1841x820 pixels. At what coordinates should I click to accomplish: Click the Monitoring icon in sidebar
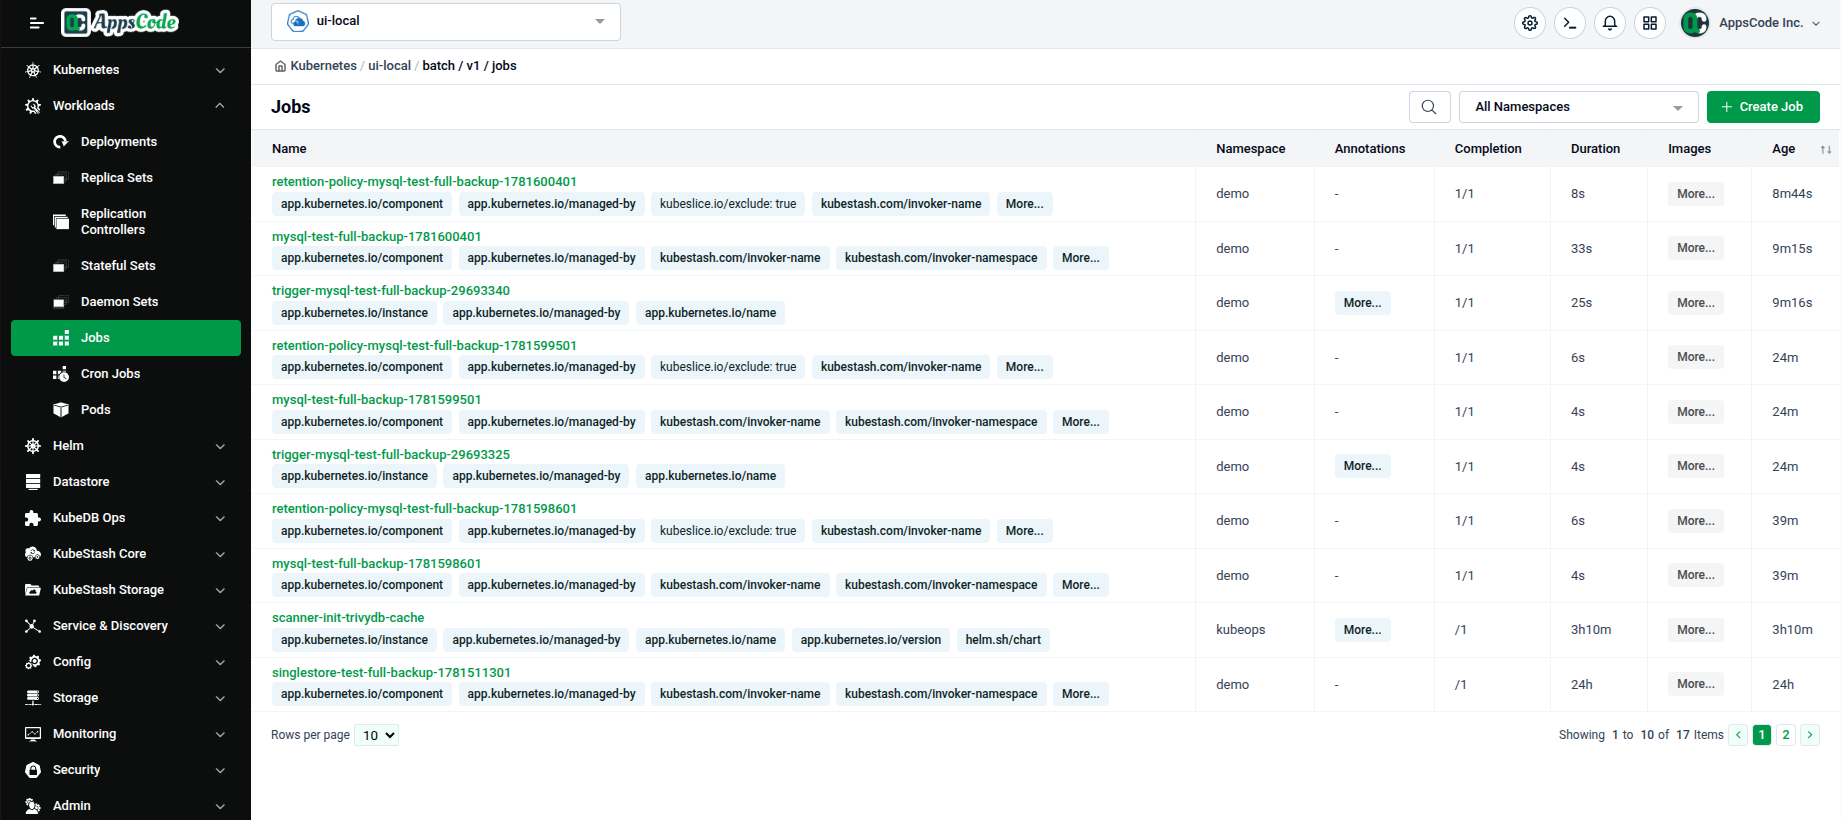[33, 734]
